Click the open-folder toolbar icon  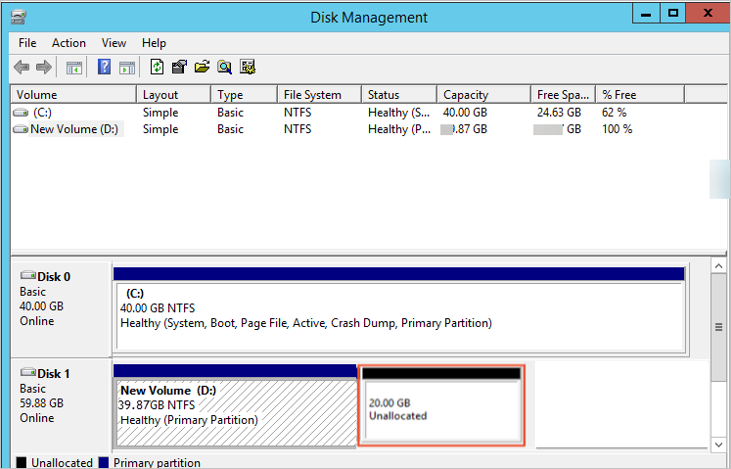202,67
